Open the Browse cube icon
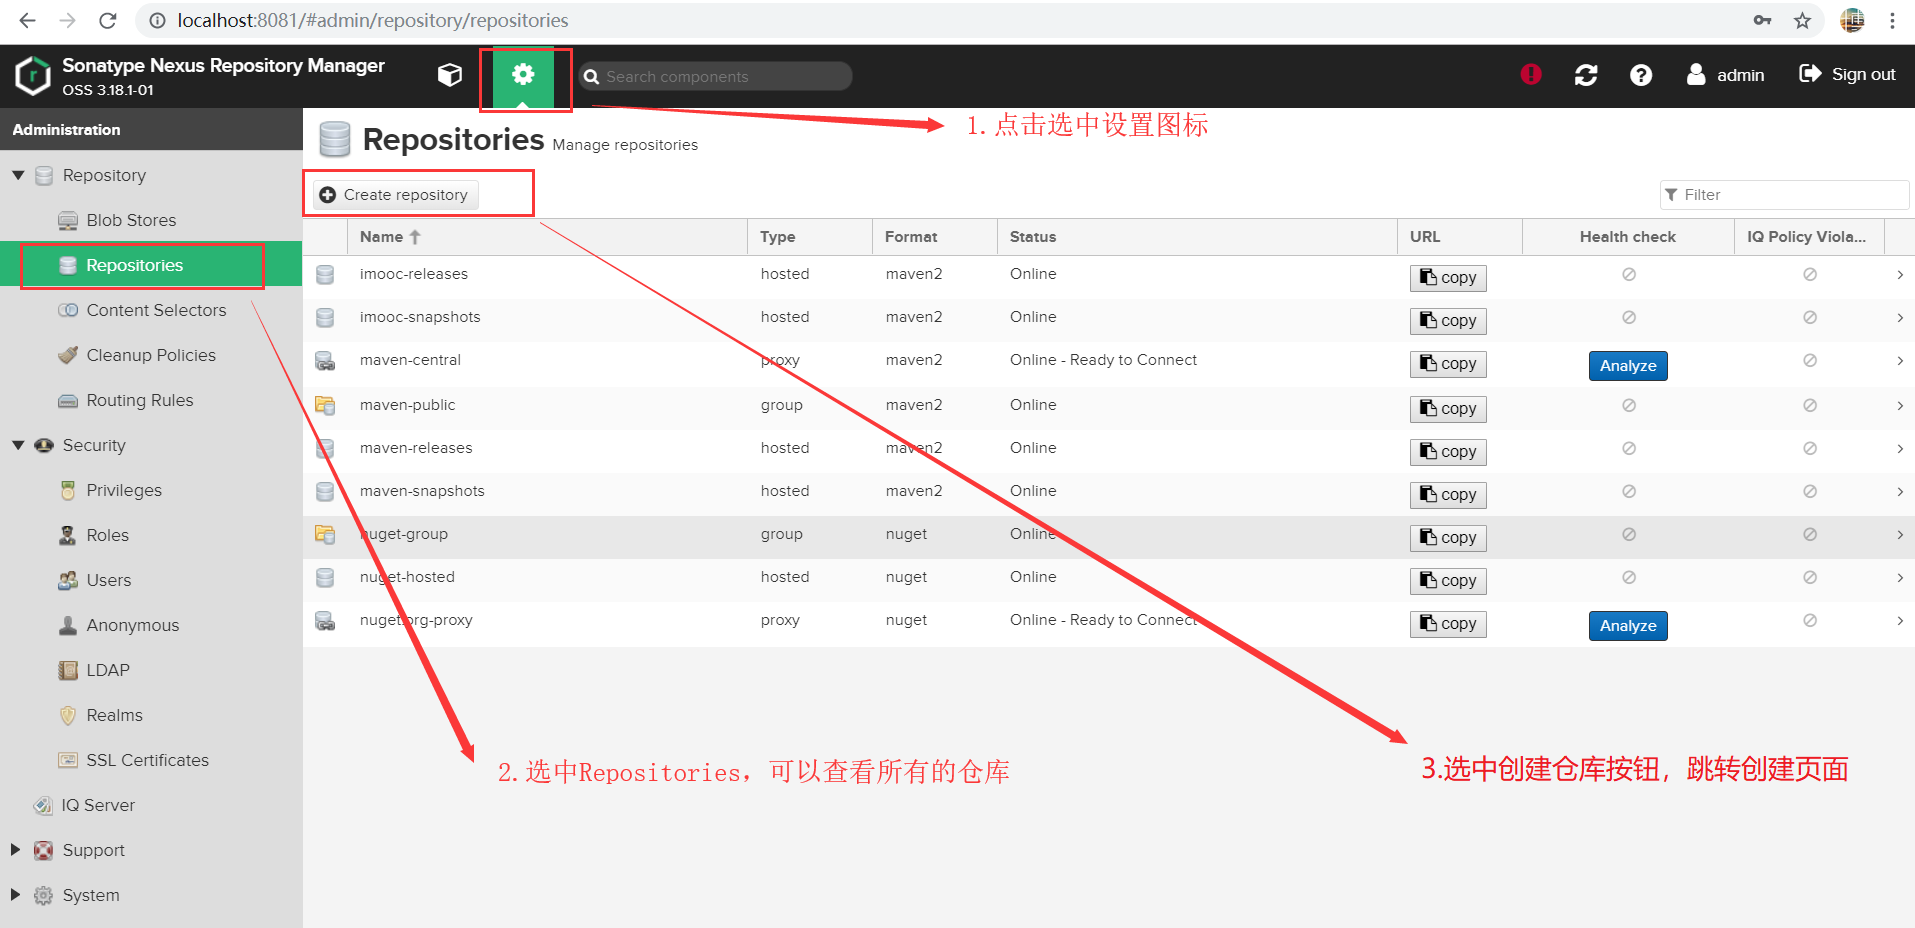The height and width of the screenshot is (928, 1915). [x=450, y=75]
